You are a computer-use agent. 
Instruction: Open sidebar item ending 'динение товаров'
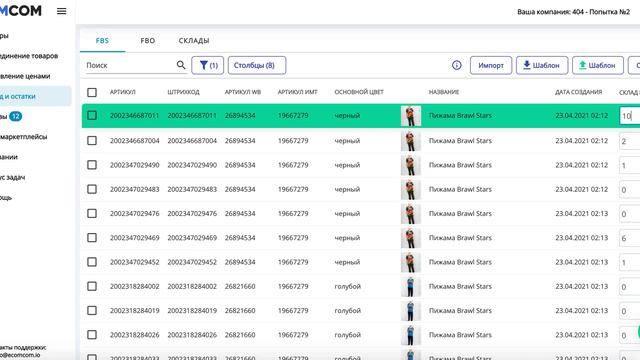[29, 56]
